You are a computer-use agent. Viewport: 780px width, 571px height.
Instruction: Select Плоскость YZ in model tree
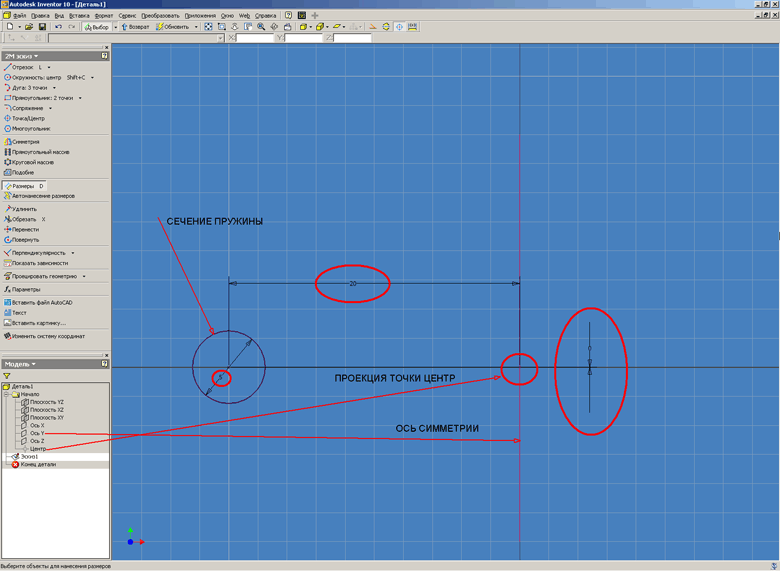[x=42, y=402]
